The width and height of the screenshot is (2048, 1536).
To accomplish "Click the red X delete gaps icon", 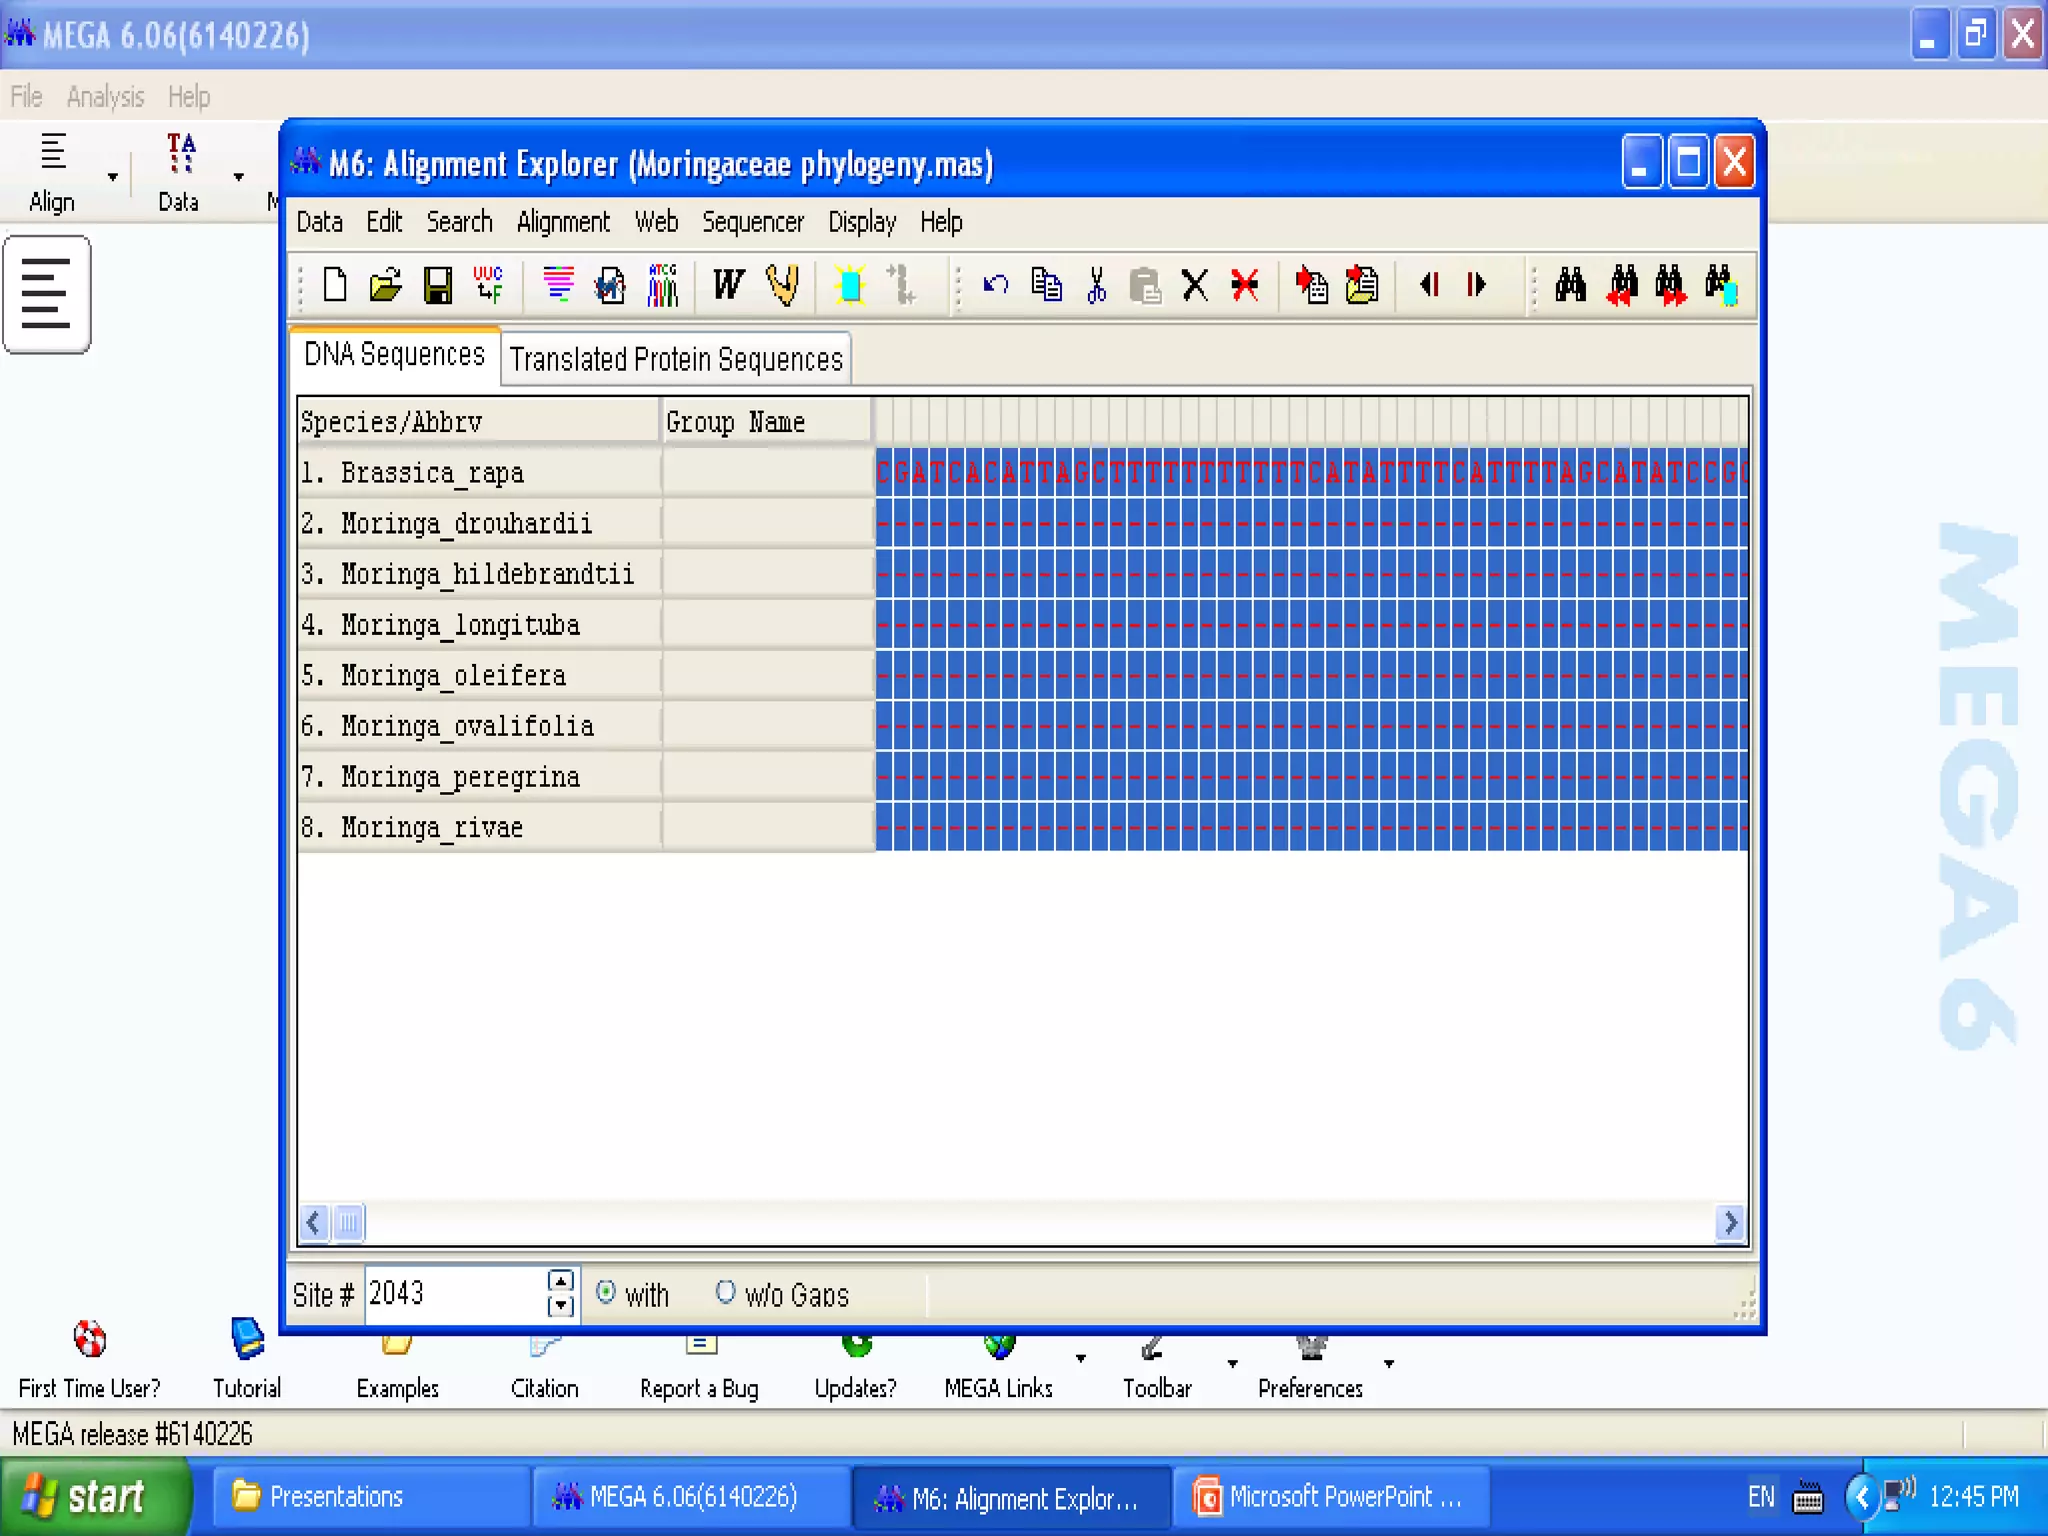I will 1244,285.
